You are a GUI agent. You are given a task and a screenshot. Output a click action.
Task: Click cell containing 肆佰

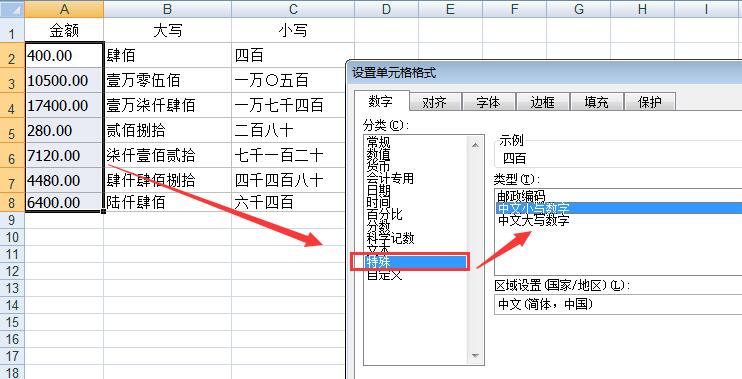click(x=168, y=55)
